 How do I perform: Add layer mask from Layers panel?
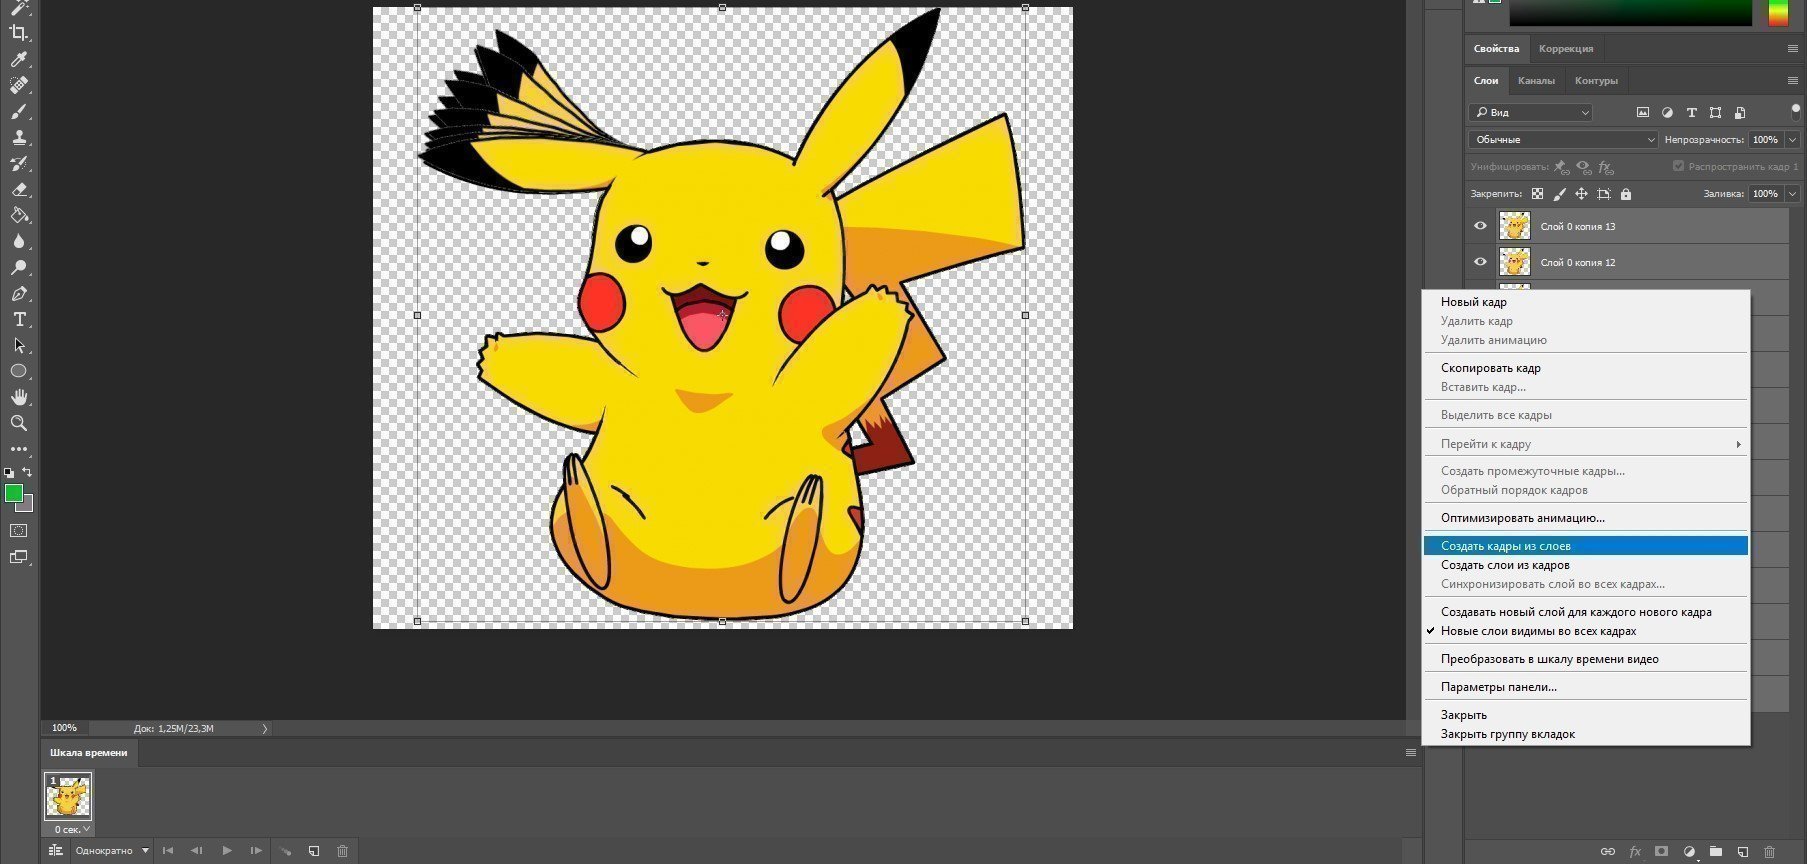tap(1661, 852)
